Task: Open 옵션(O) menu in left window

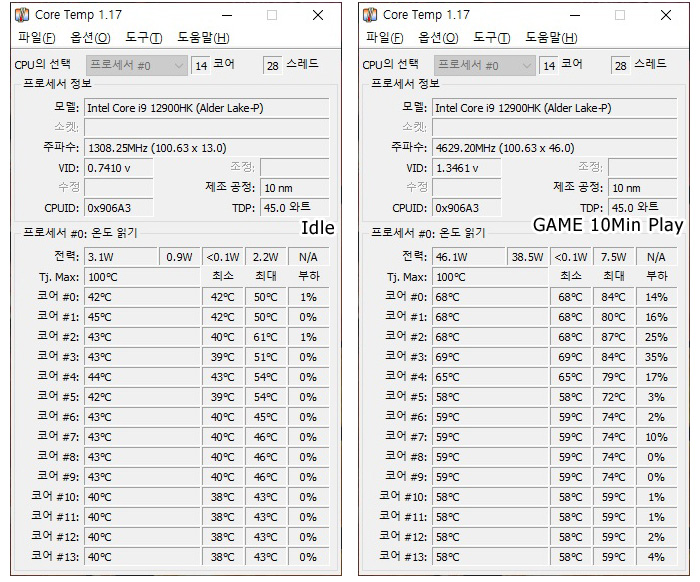Action: (x=90, y=37)
